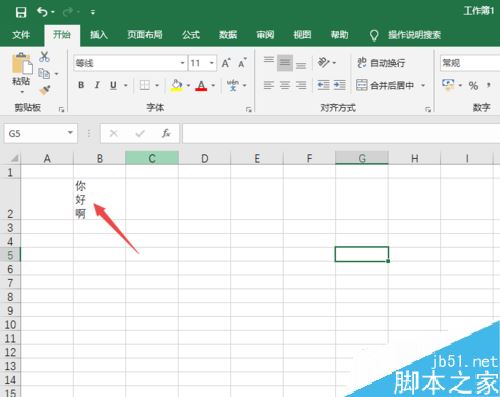Screen dimensions: 500x397
Task: Open the 字体 dialog launcher
Action: (x=249, y=109)
